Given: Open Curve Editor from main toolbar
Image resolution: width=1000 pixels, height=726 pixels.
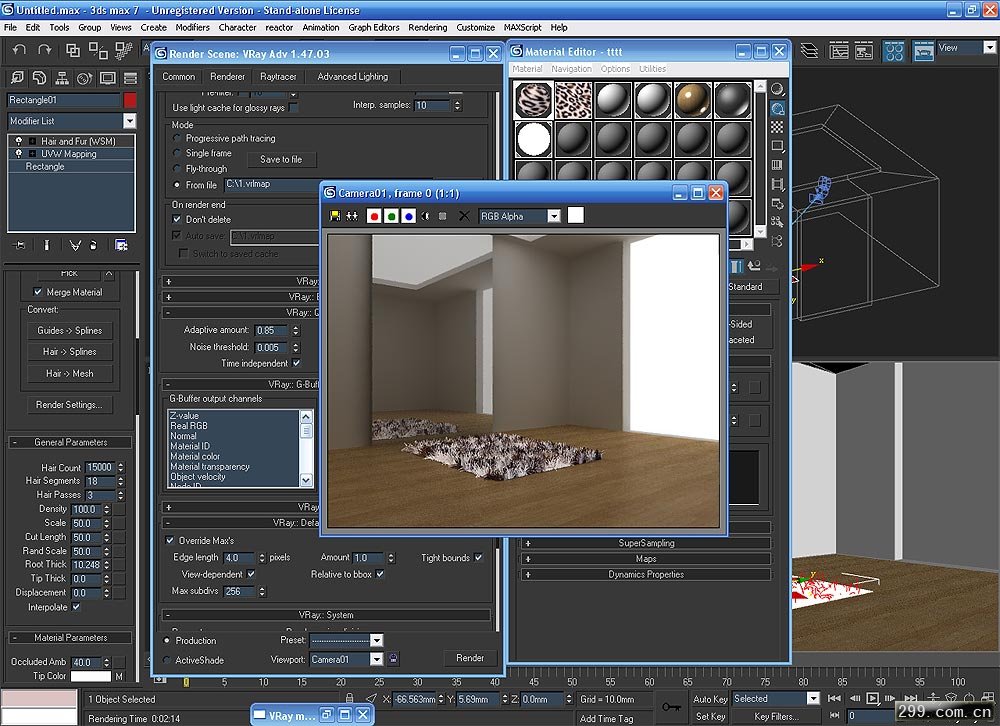Looking at the screenshot, I should [x=839, y=50].
